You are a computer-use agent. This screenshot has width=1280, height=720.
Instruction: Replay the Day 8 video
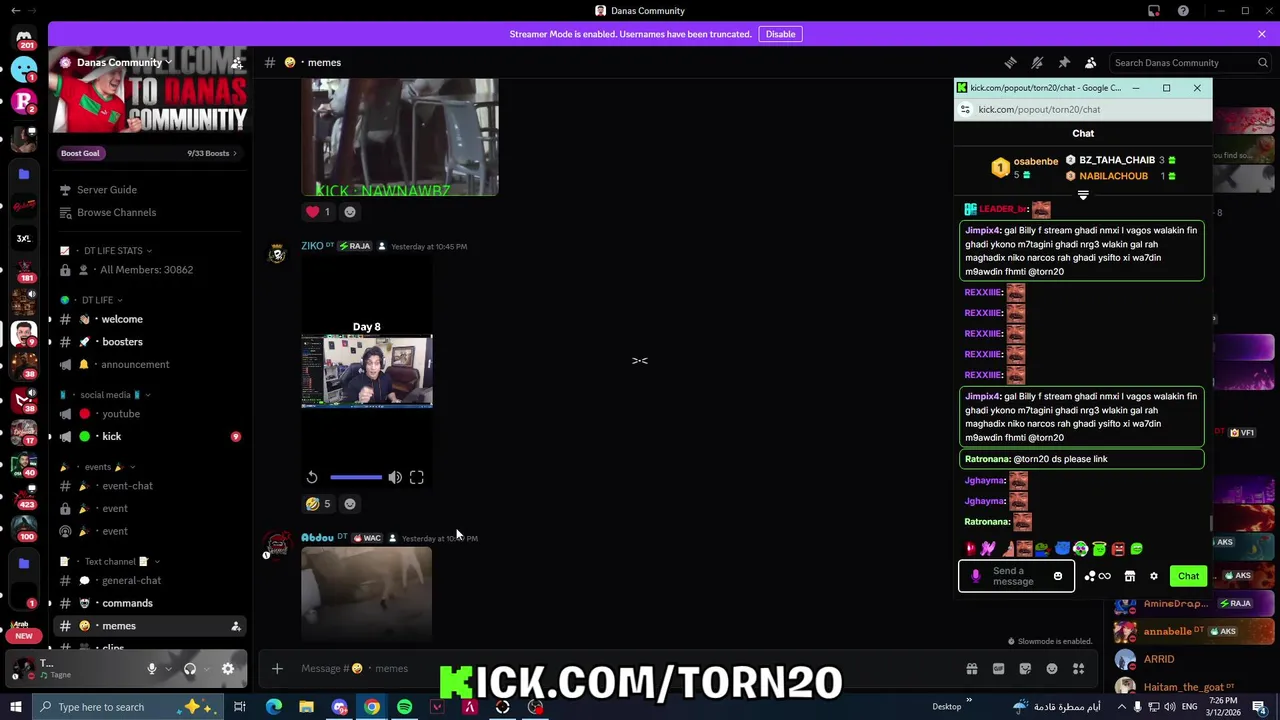coord(312,478)
